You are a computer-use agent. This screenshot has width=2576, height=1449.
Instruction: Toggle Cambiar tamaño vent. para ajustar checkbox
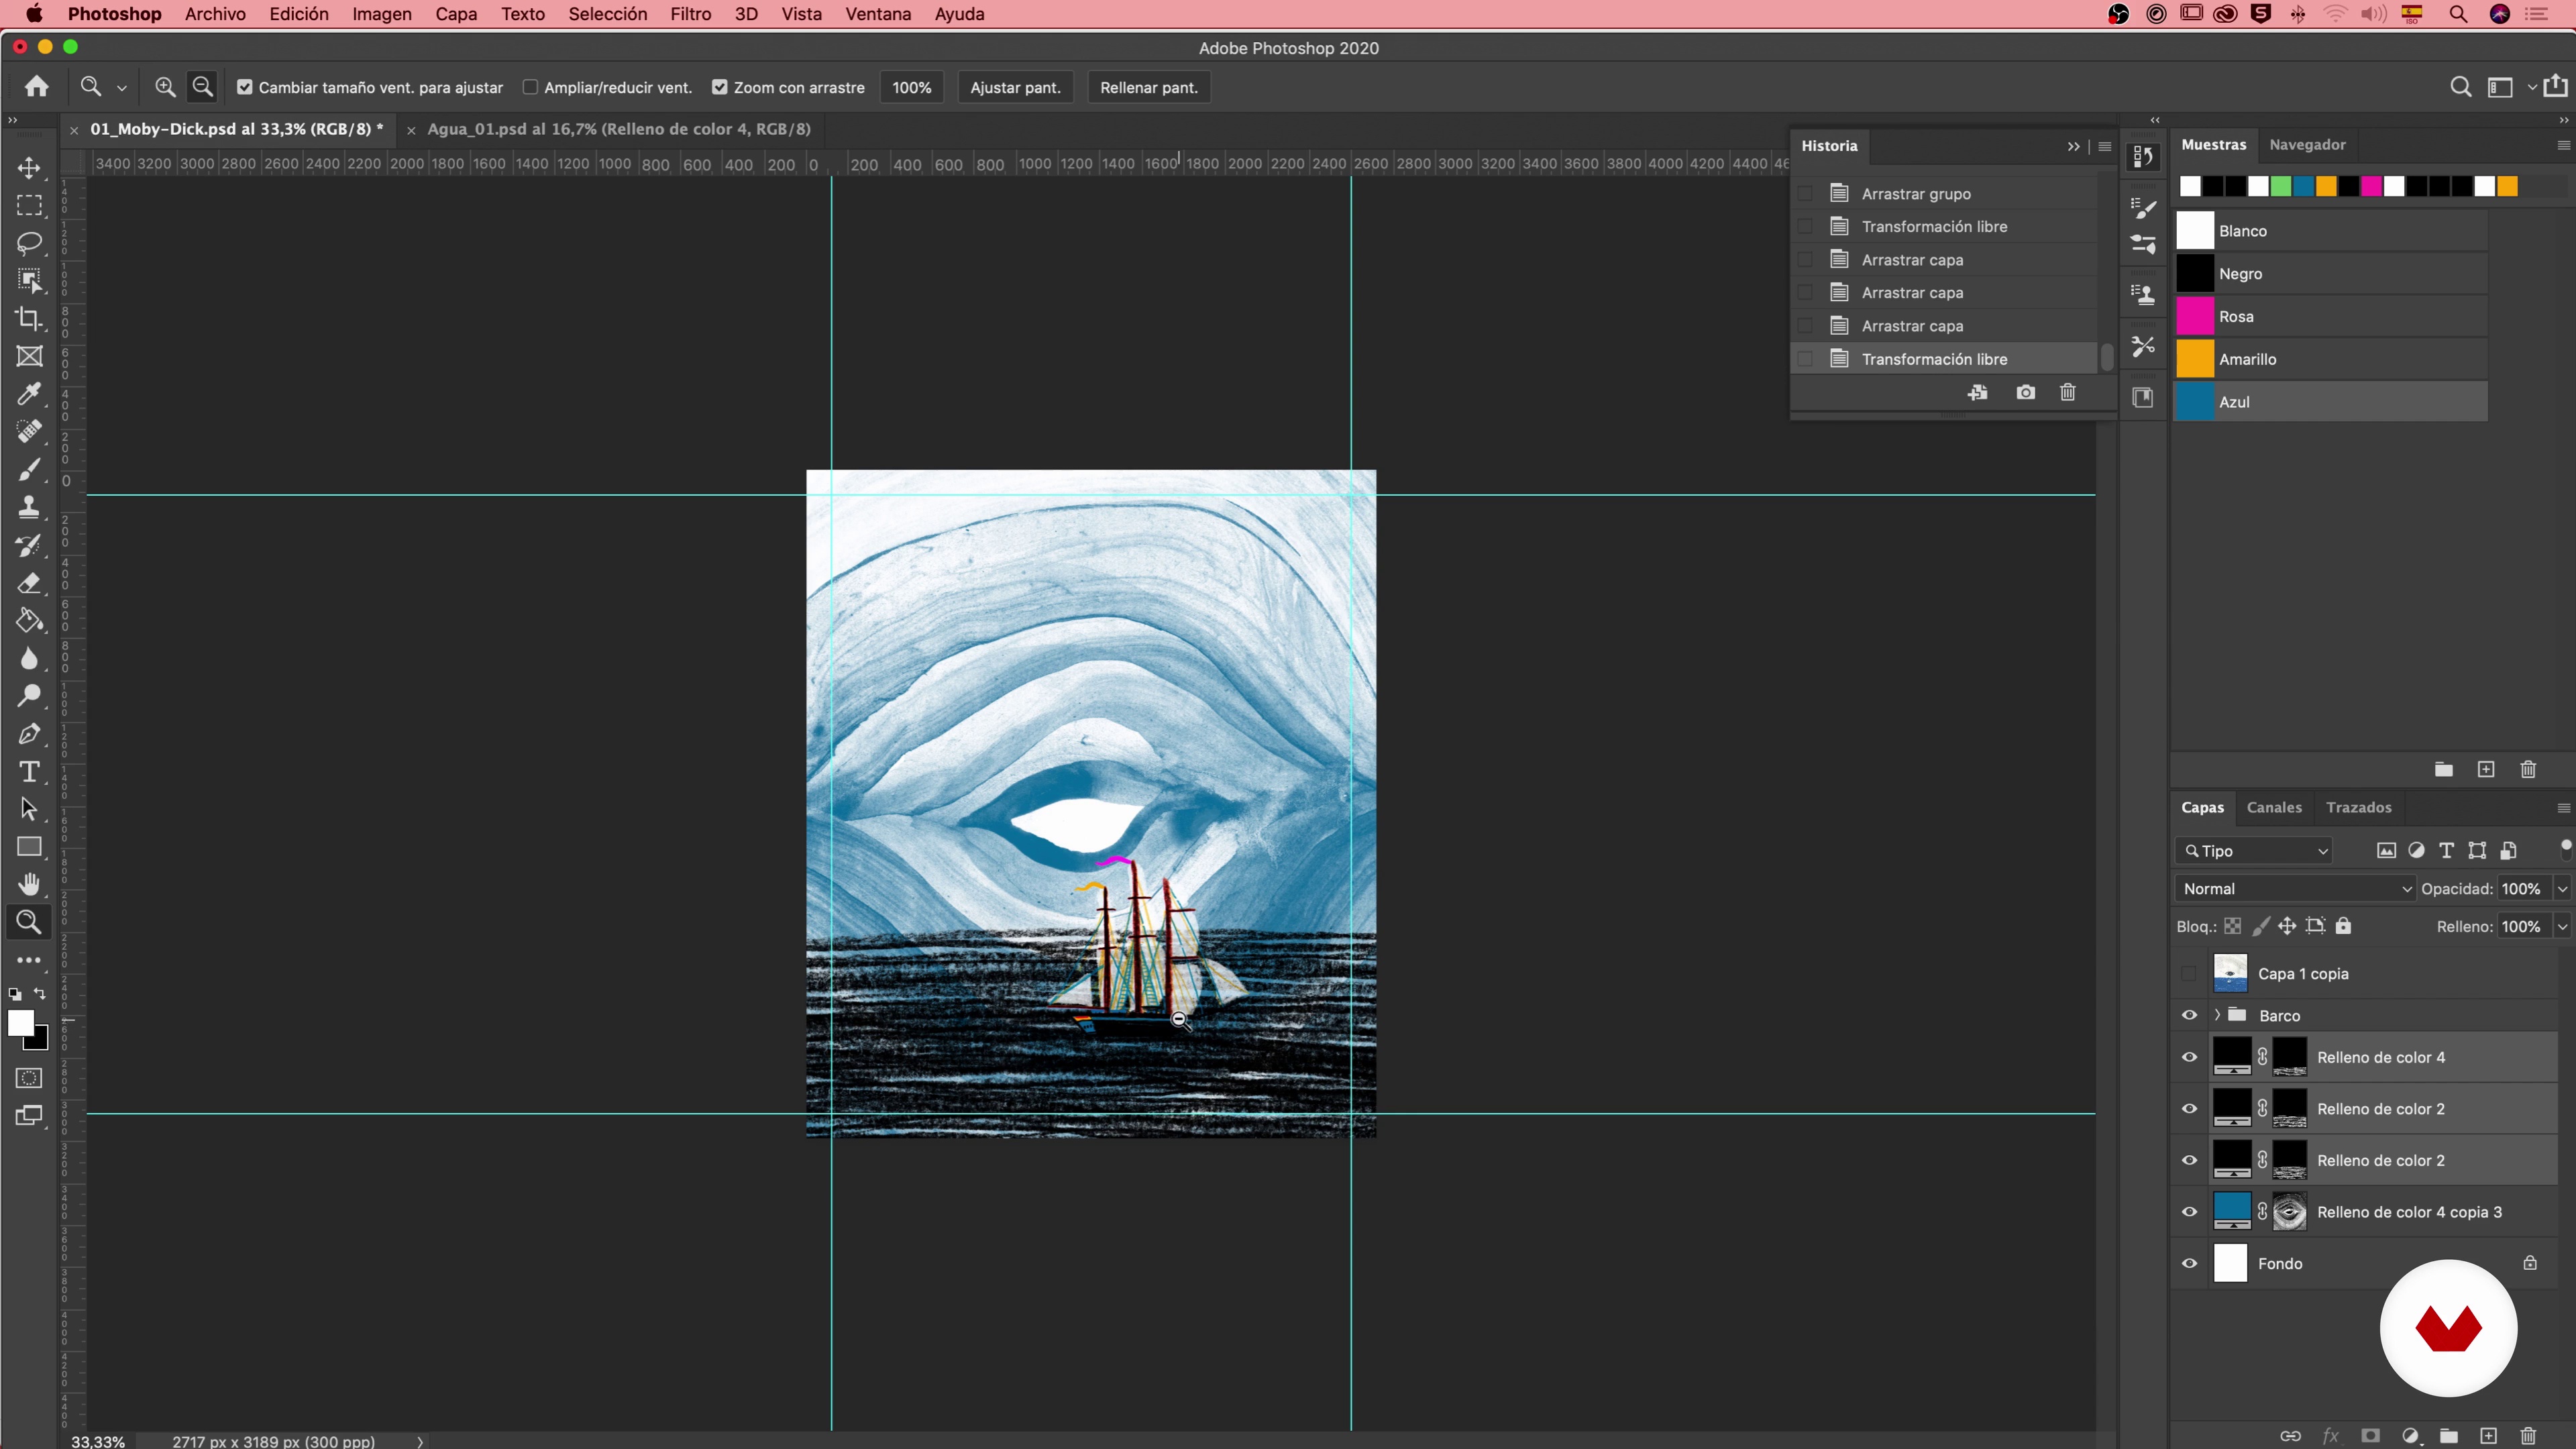tap(244, 87)
